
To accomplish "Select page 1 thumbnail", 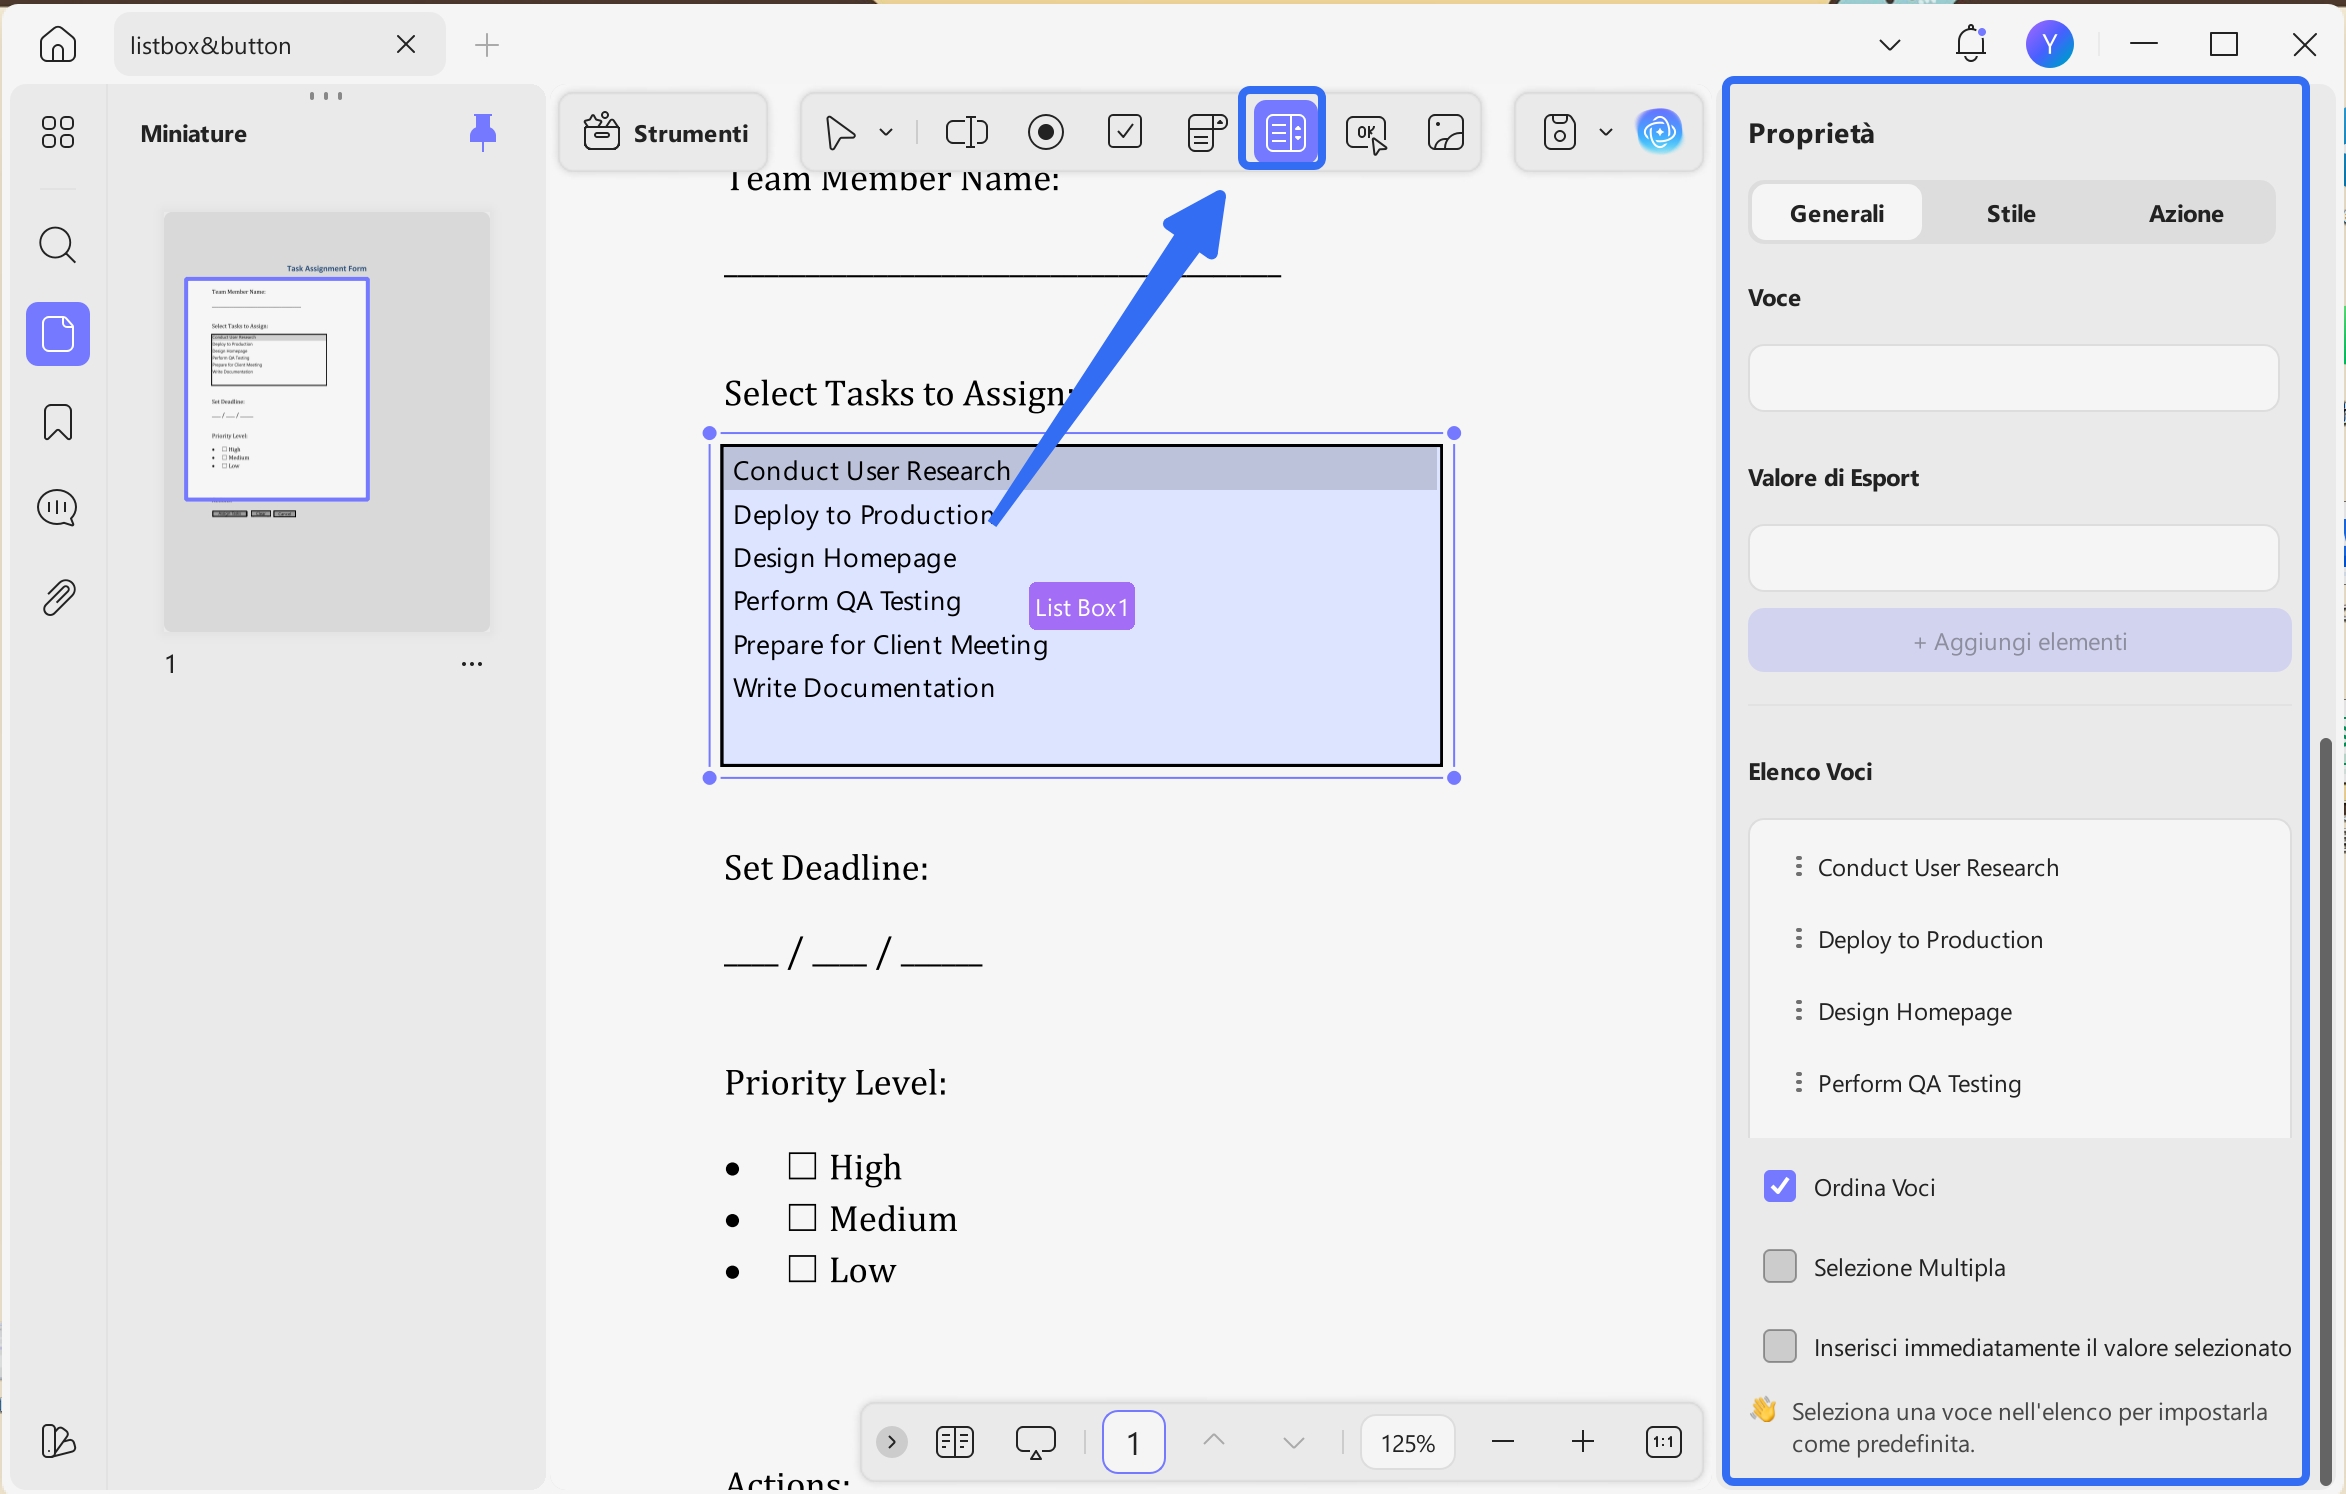I will (x=327, y=421).
